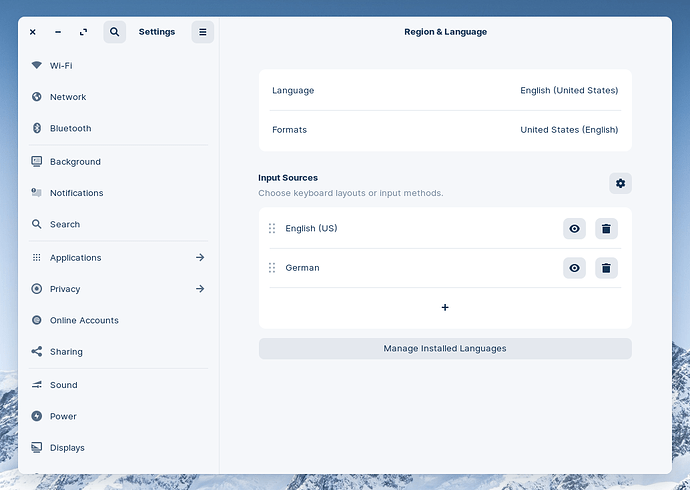Click the Wi-Fi icon in sidebar

37,65
